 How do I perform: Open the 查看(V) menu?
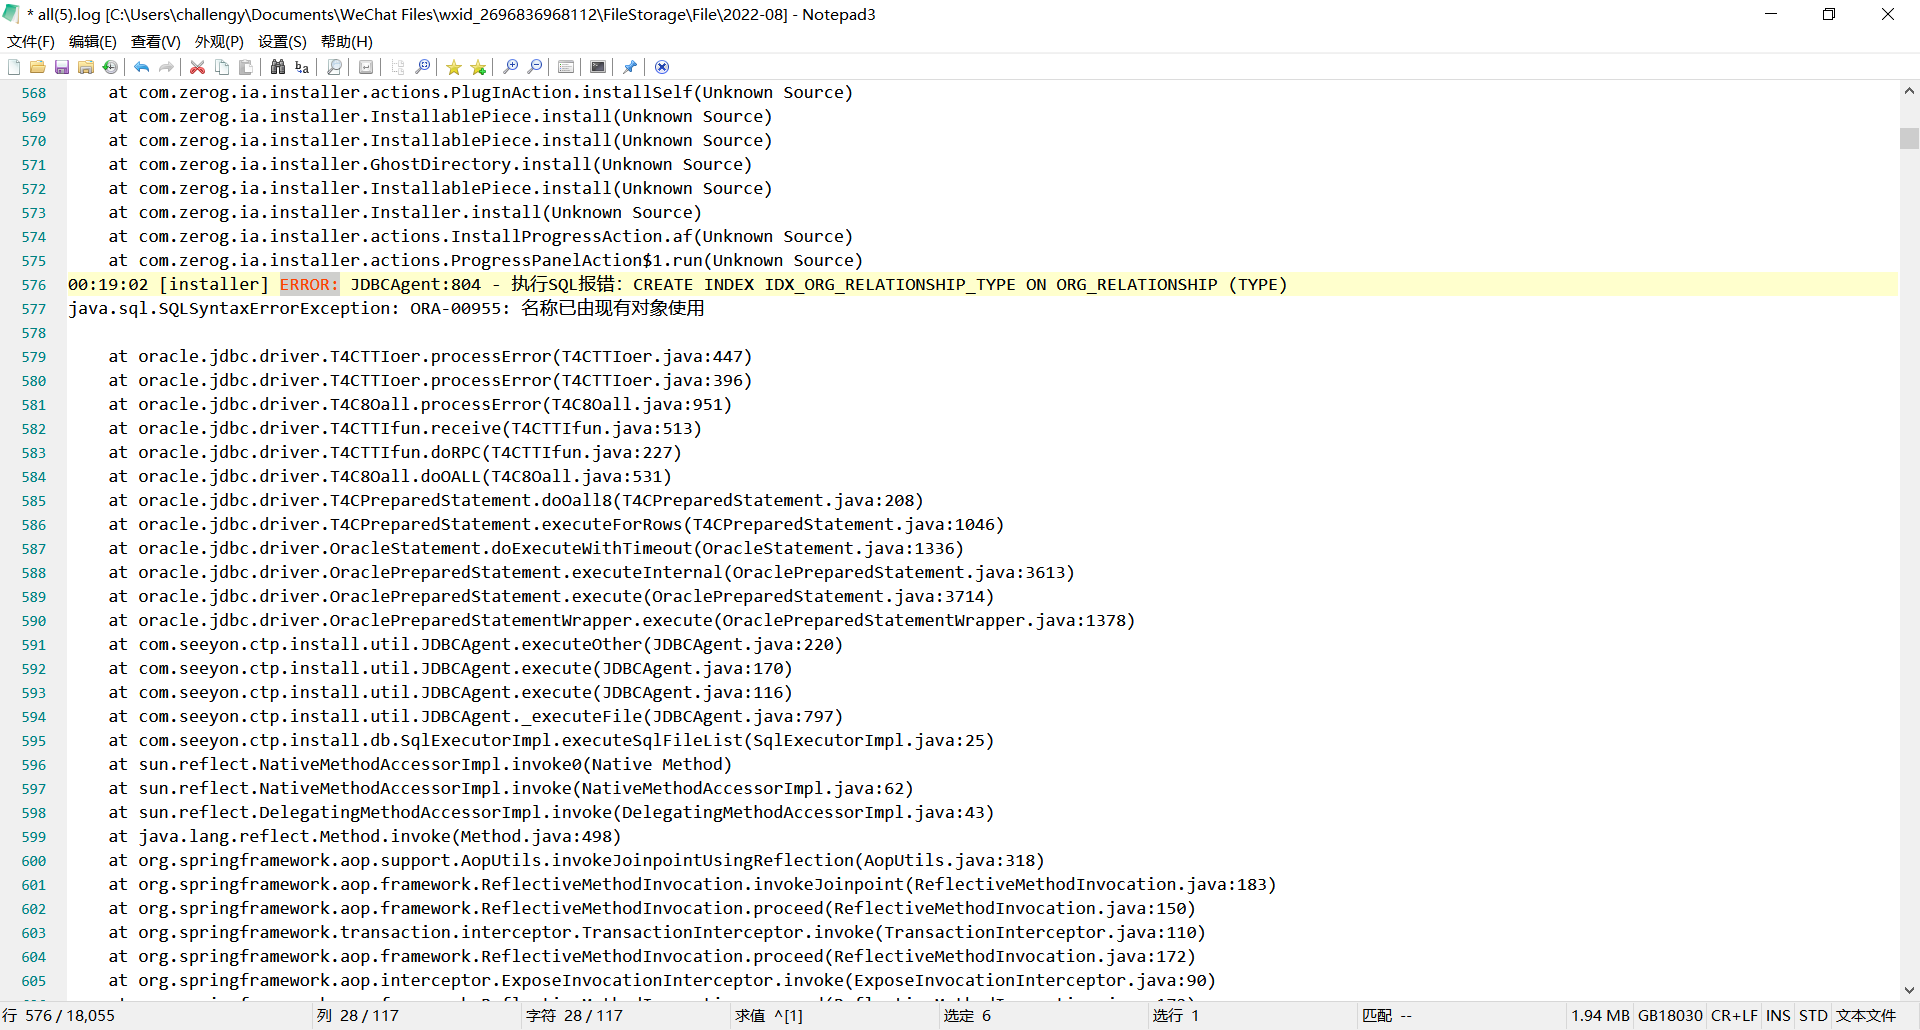[x=156, y=41]
